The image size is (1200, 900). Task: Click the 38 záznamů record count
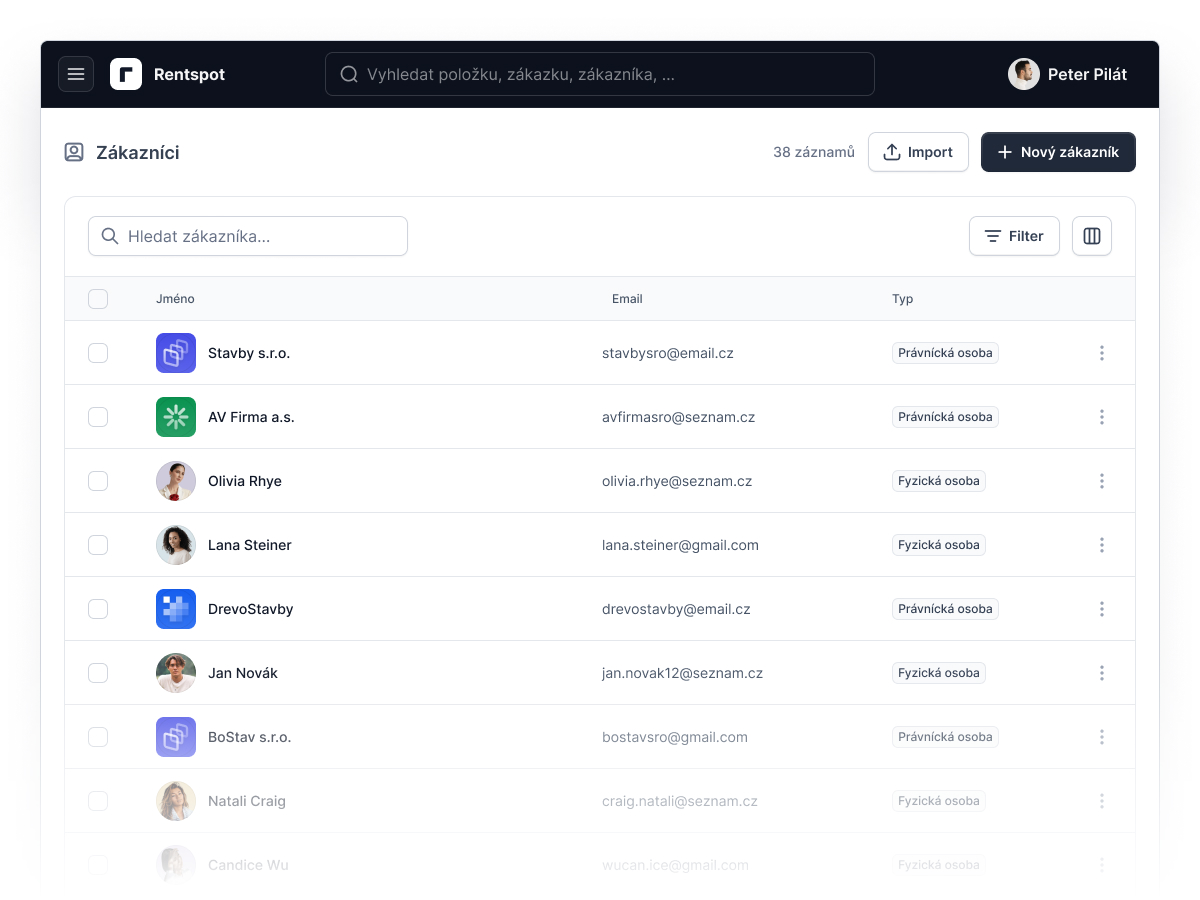[x=814, y=152]
